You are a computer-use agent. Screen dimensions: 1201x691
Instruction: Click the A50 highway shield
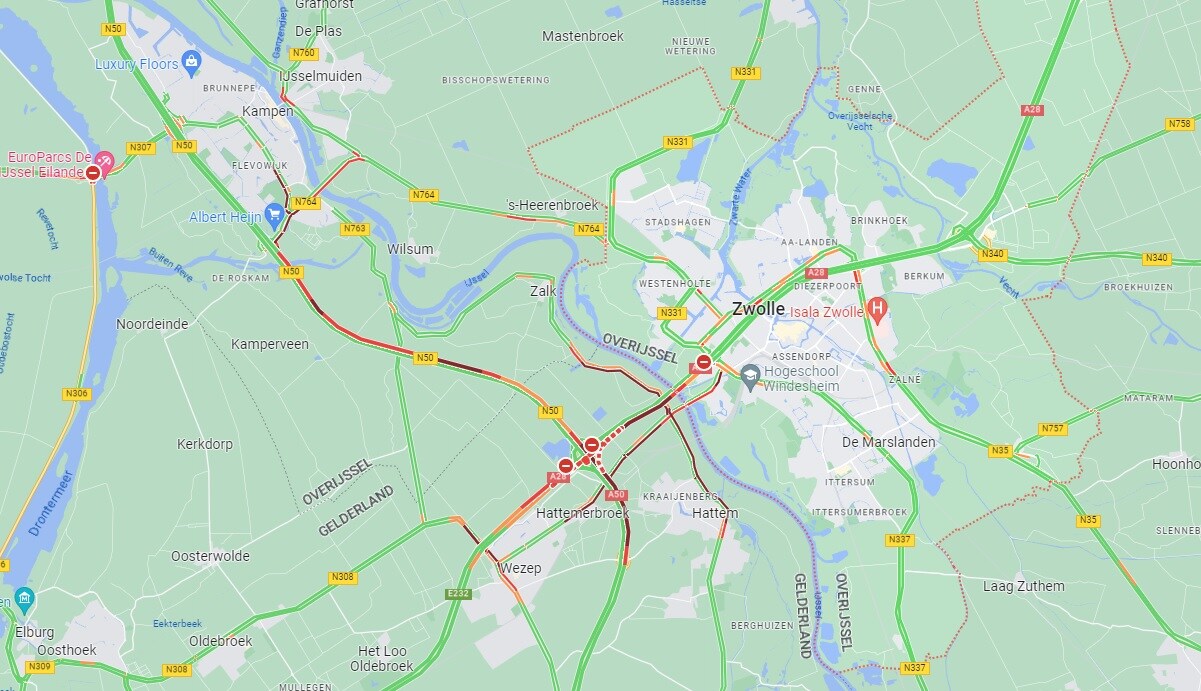[616, 494]
